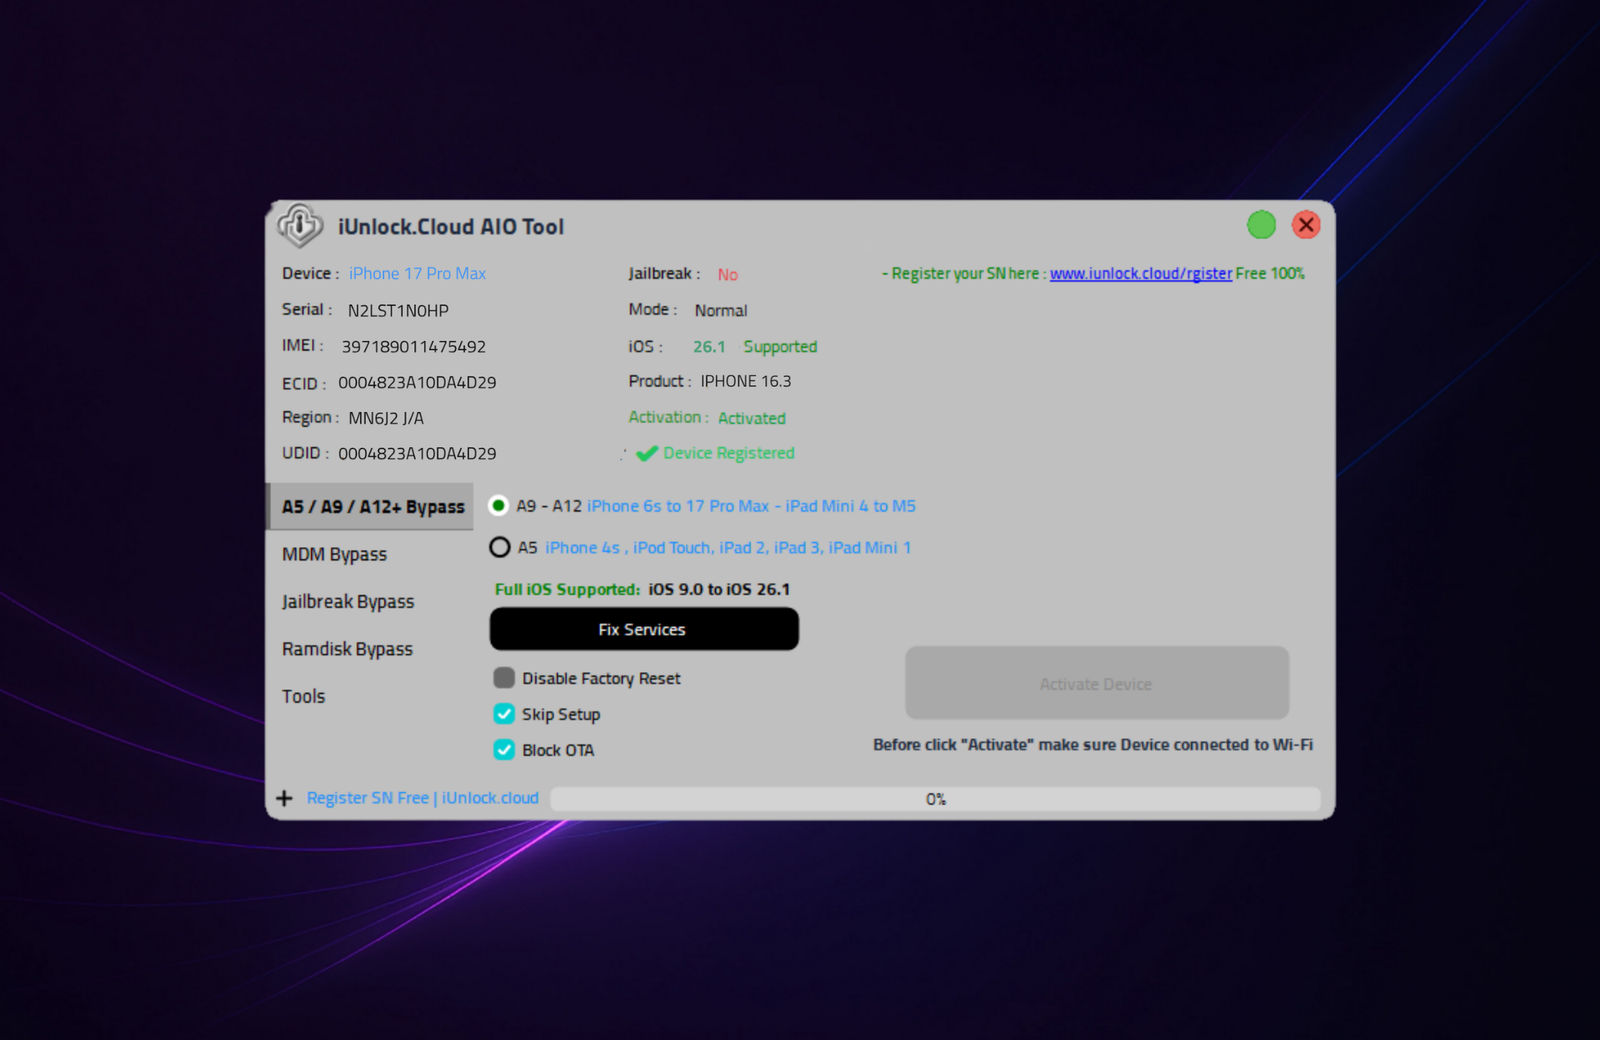Viewport: 1600px width, 1040px height.
Task: Switch to the Ramdisk Bypass tab
Action: (x=347, y=649)
